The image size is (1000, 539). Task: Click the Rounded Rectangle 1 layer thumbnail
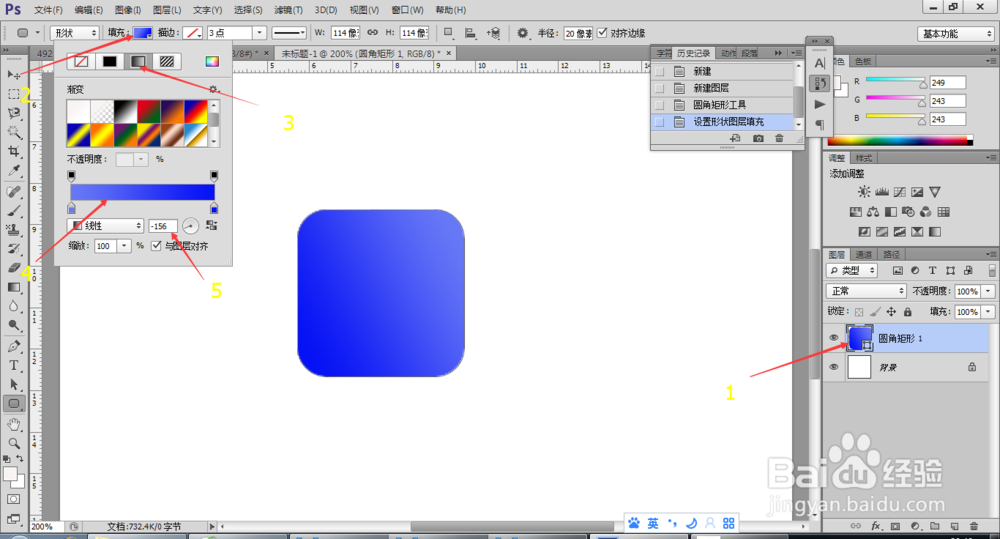click(x=860, y=338)
